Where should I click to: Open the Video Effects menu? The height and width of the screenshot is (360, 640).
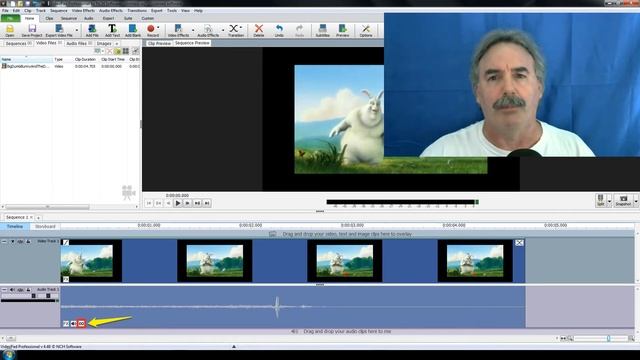83,11
